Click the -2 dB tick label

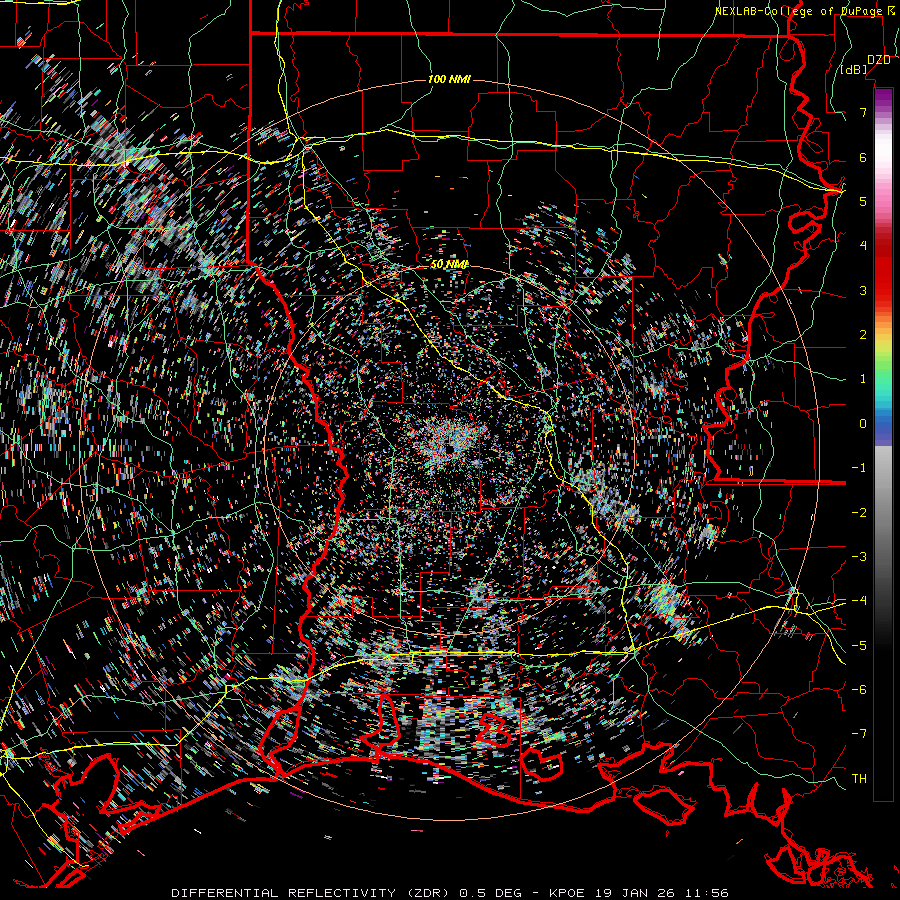coord(859,513)
